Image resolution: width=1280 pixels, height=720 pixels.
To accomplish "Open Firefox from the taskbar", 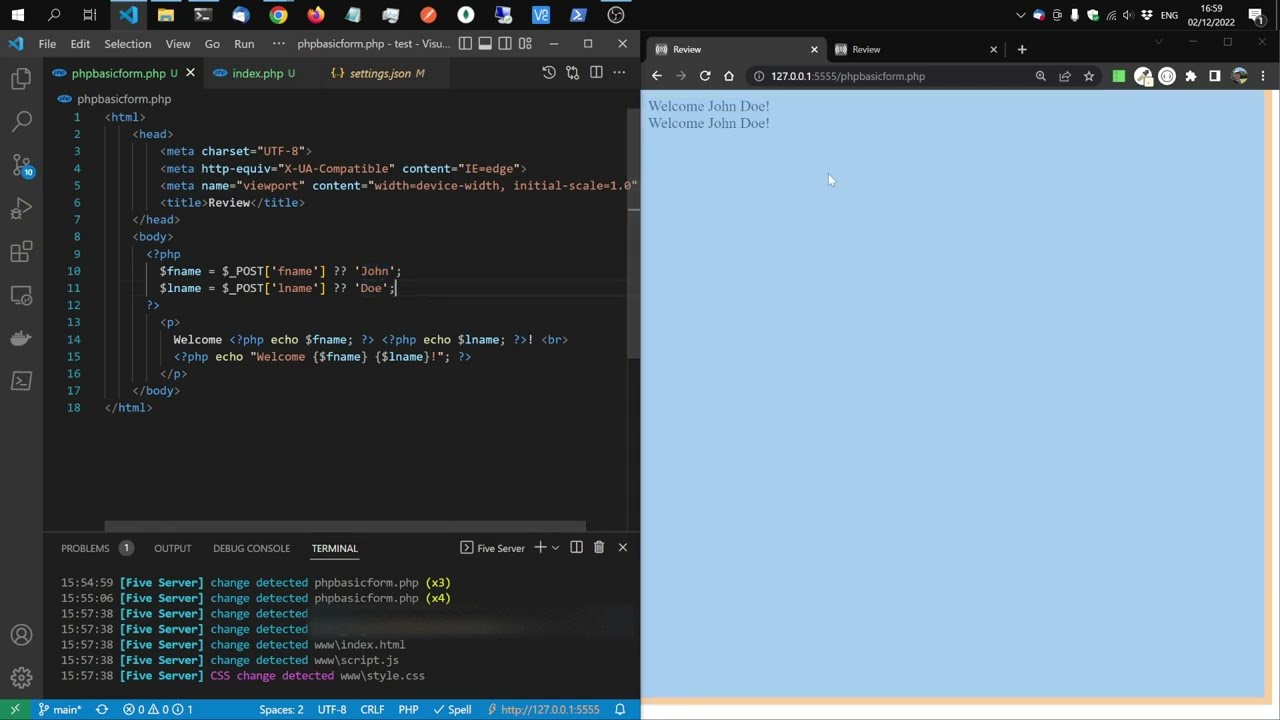I will (316, 15).
